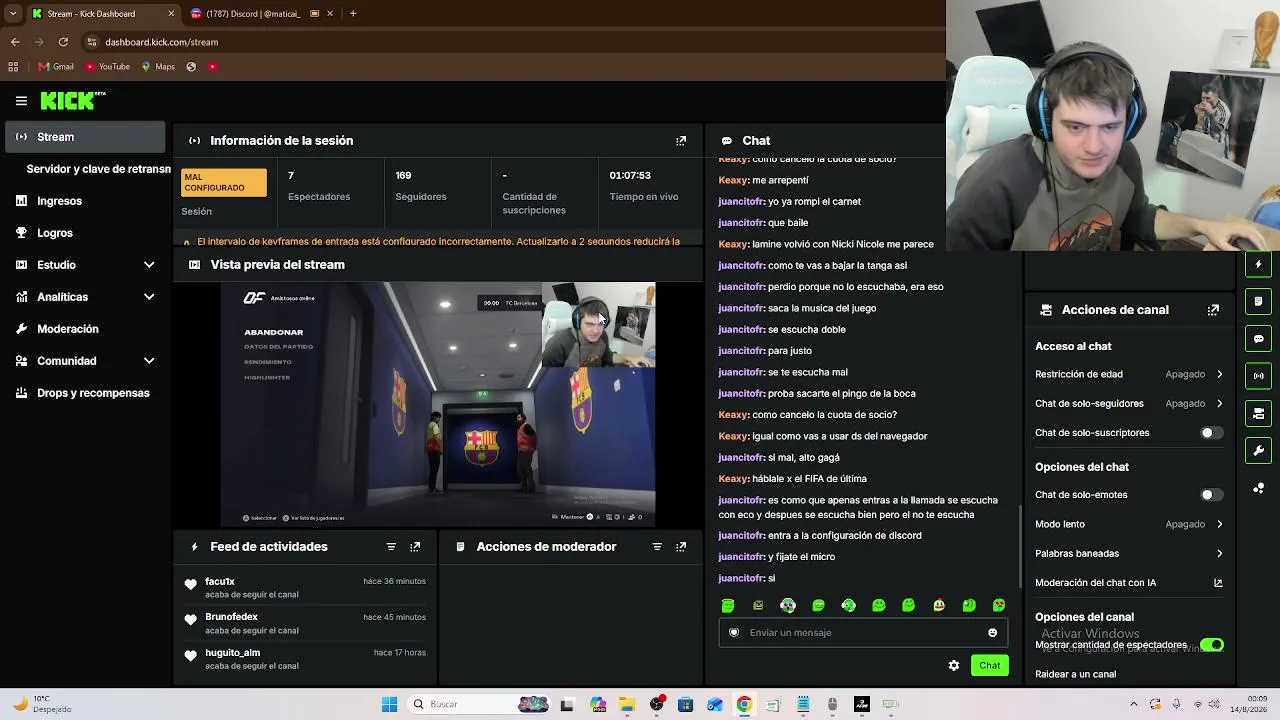Screen dimensions: 1280x720
Task: Expand the Analíticas sidebar section
Action: pyautogui.click(x=86, y=297)
